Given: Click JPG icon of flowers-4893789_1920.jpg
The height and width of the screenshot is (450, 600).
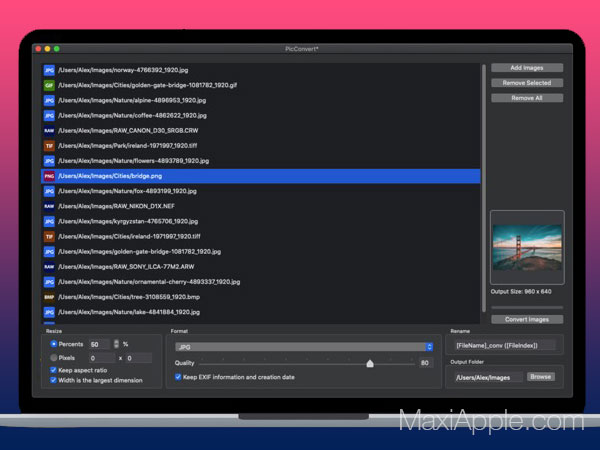Looking at the screenshot, I should [x=49, y=161].
